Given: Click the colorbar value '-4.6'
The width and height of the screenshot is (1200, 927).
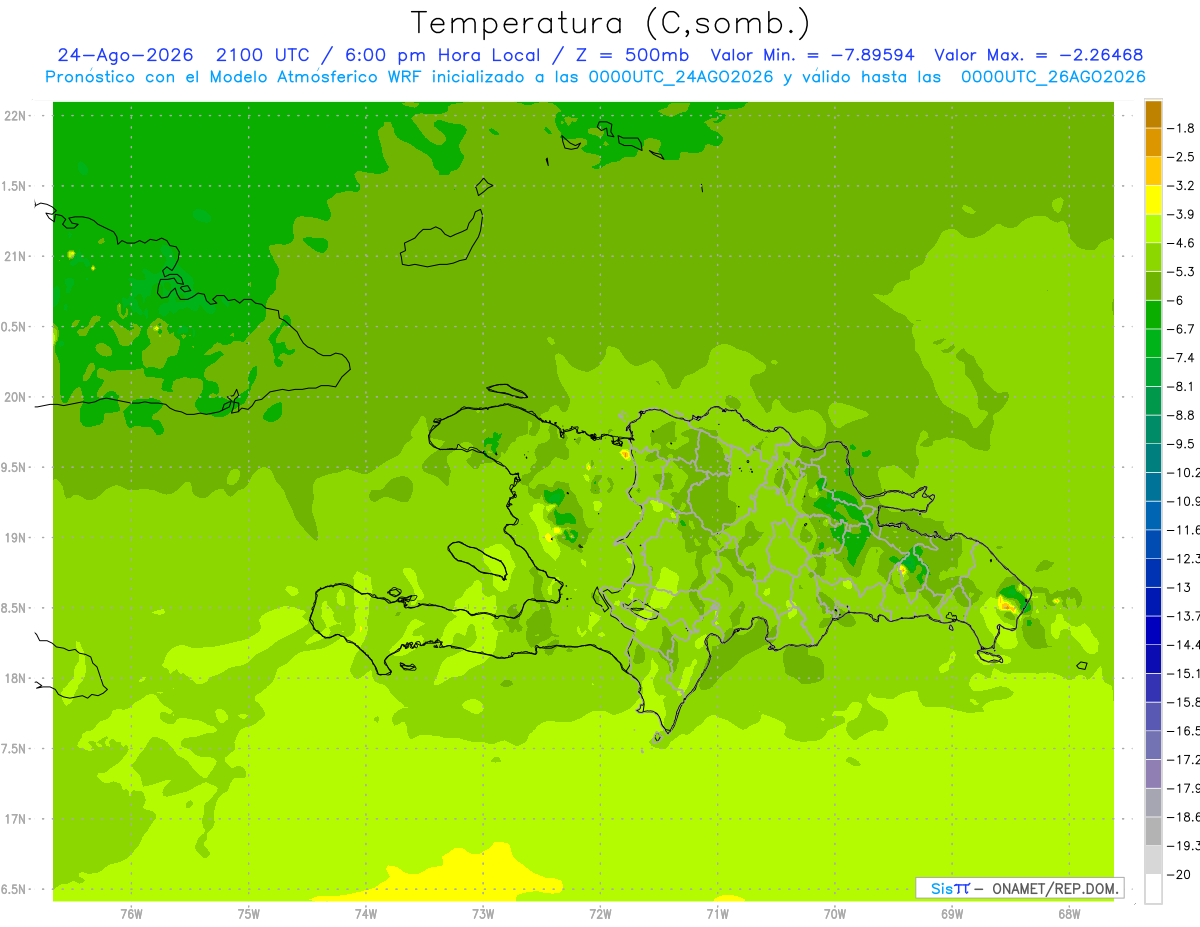Looking at the screenshot, I should 1180,243.
